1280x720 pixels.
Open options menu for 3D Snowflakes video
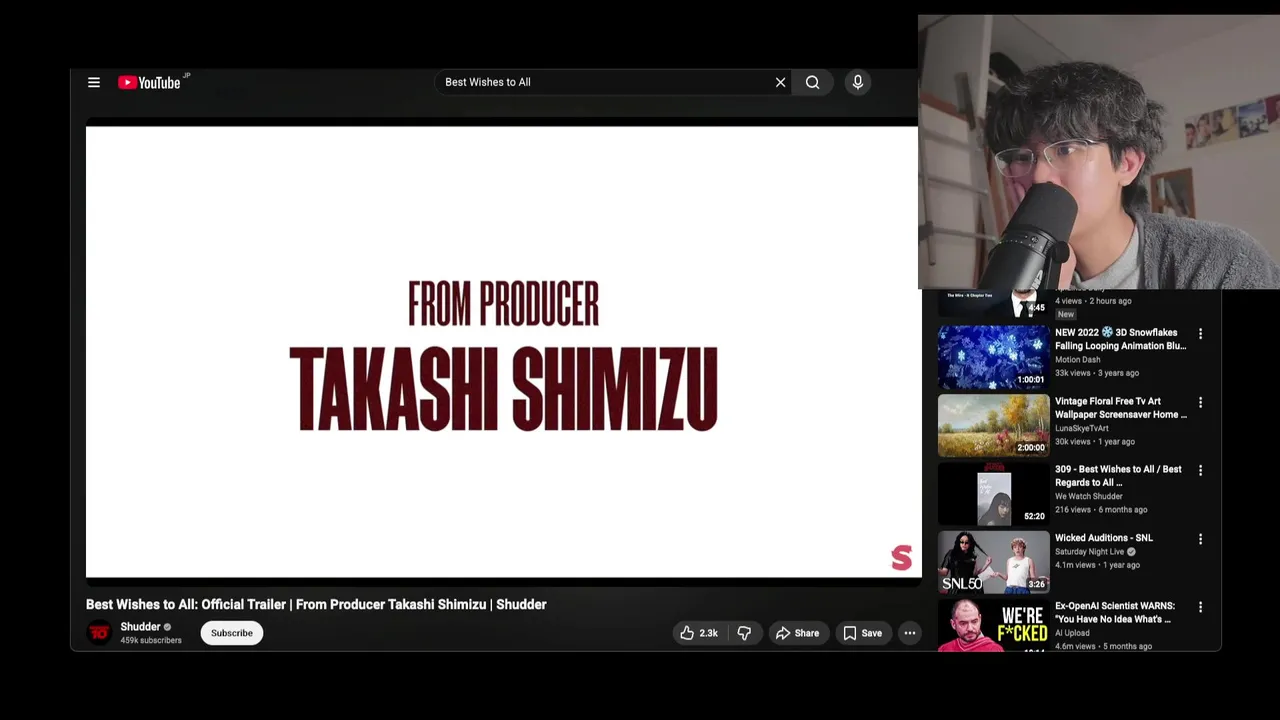(x=1201, y=334)
